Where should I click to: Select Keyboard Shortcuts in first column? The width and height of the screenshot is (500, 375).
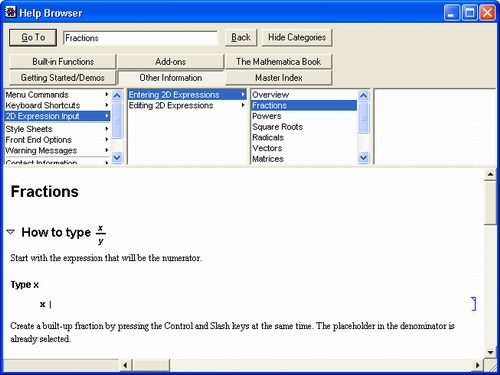(57, 105)
